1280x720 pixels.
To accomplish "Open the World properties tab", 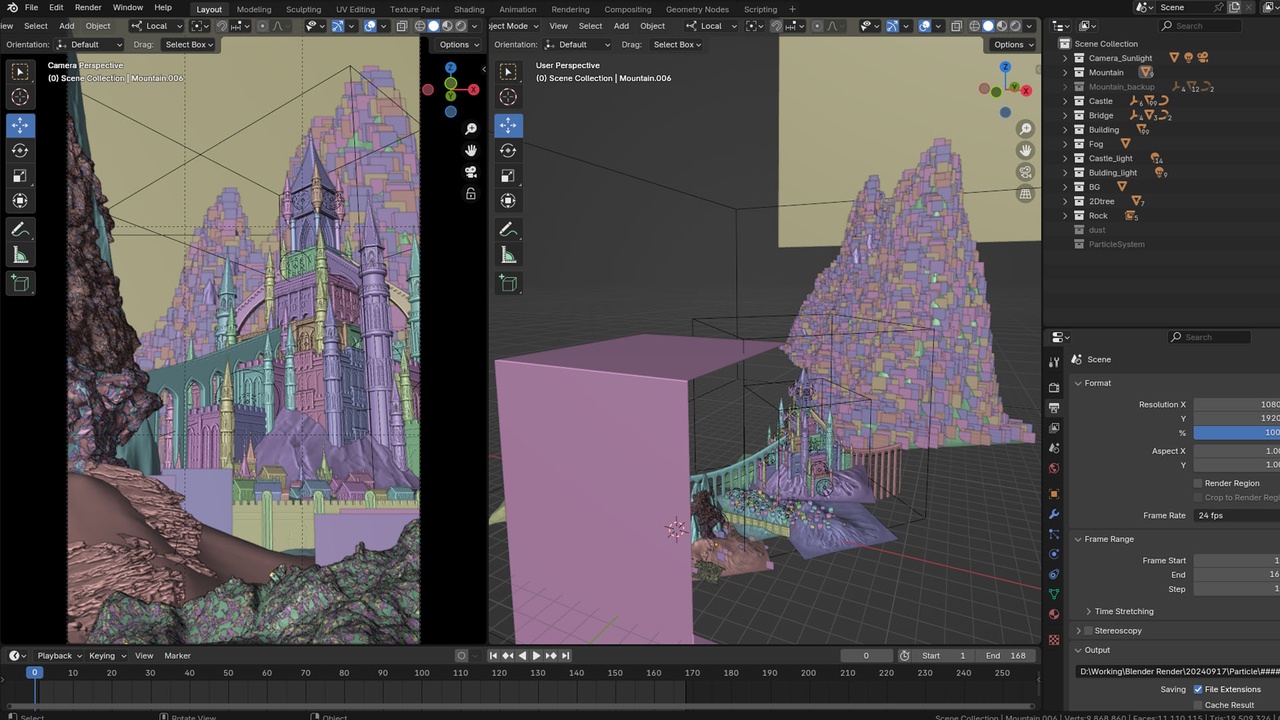I will pos(1054,468).
